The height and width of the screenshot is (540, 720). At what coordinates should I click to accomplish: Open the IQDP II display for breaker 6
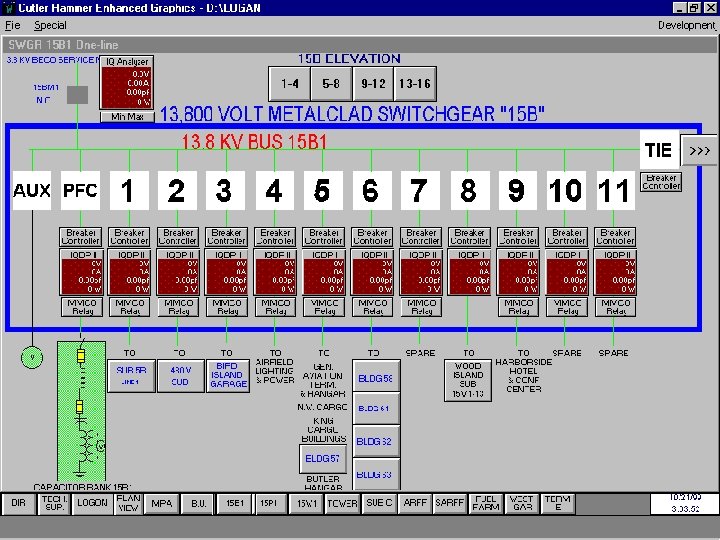(x=372, y=272)
